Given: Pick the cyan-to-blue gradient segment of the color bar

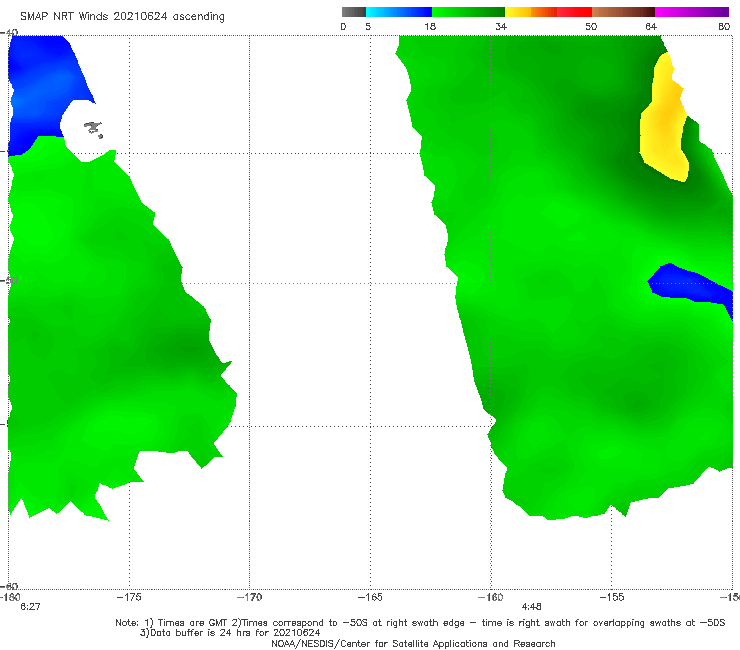Looking at the screenshot, I should click(399, 12).
